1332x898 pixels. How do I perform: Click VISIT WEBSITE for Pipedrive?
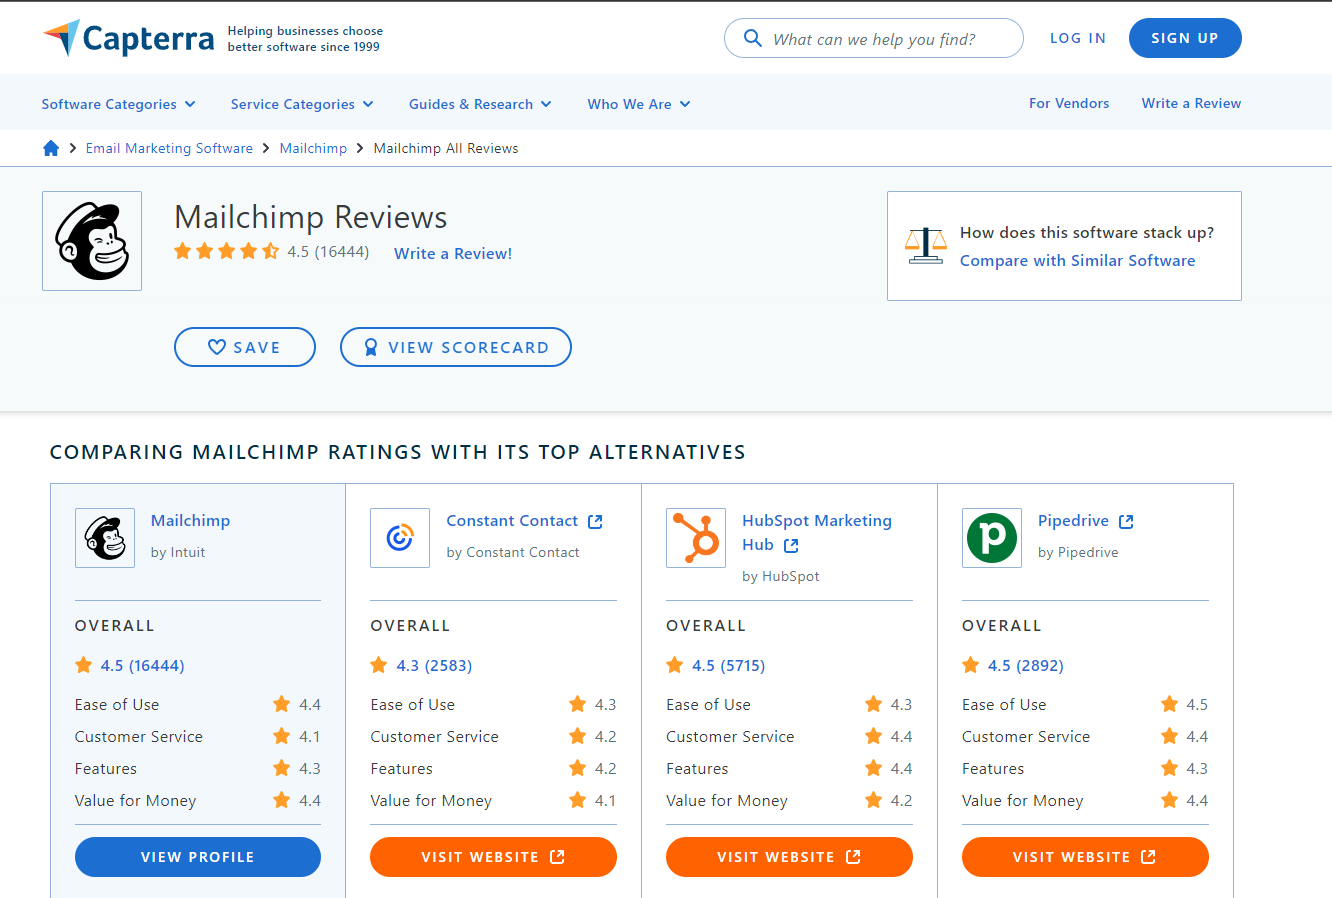(x=1085, y=857)
